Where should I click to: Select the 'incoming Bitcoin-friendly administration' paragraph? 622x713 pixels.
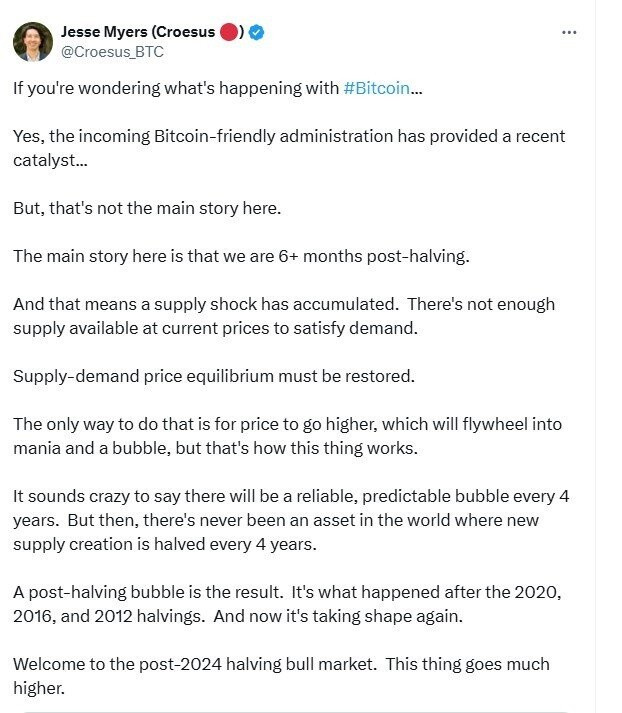coord(289,148)
